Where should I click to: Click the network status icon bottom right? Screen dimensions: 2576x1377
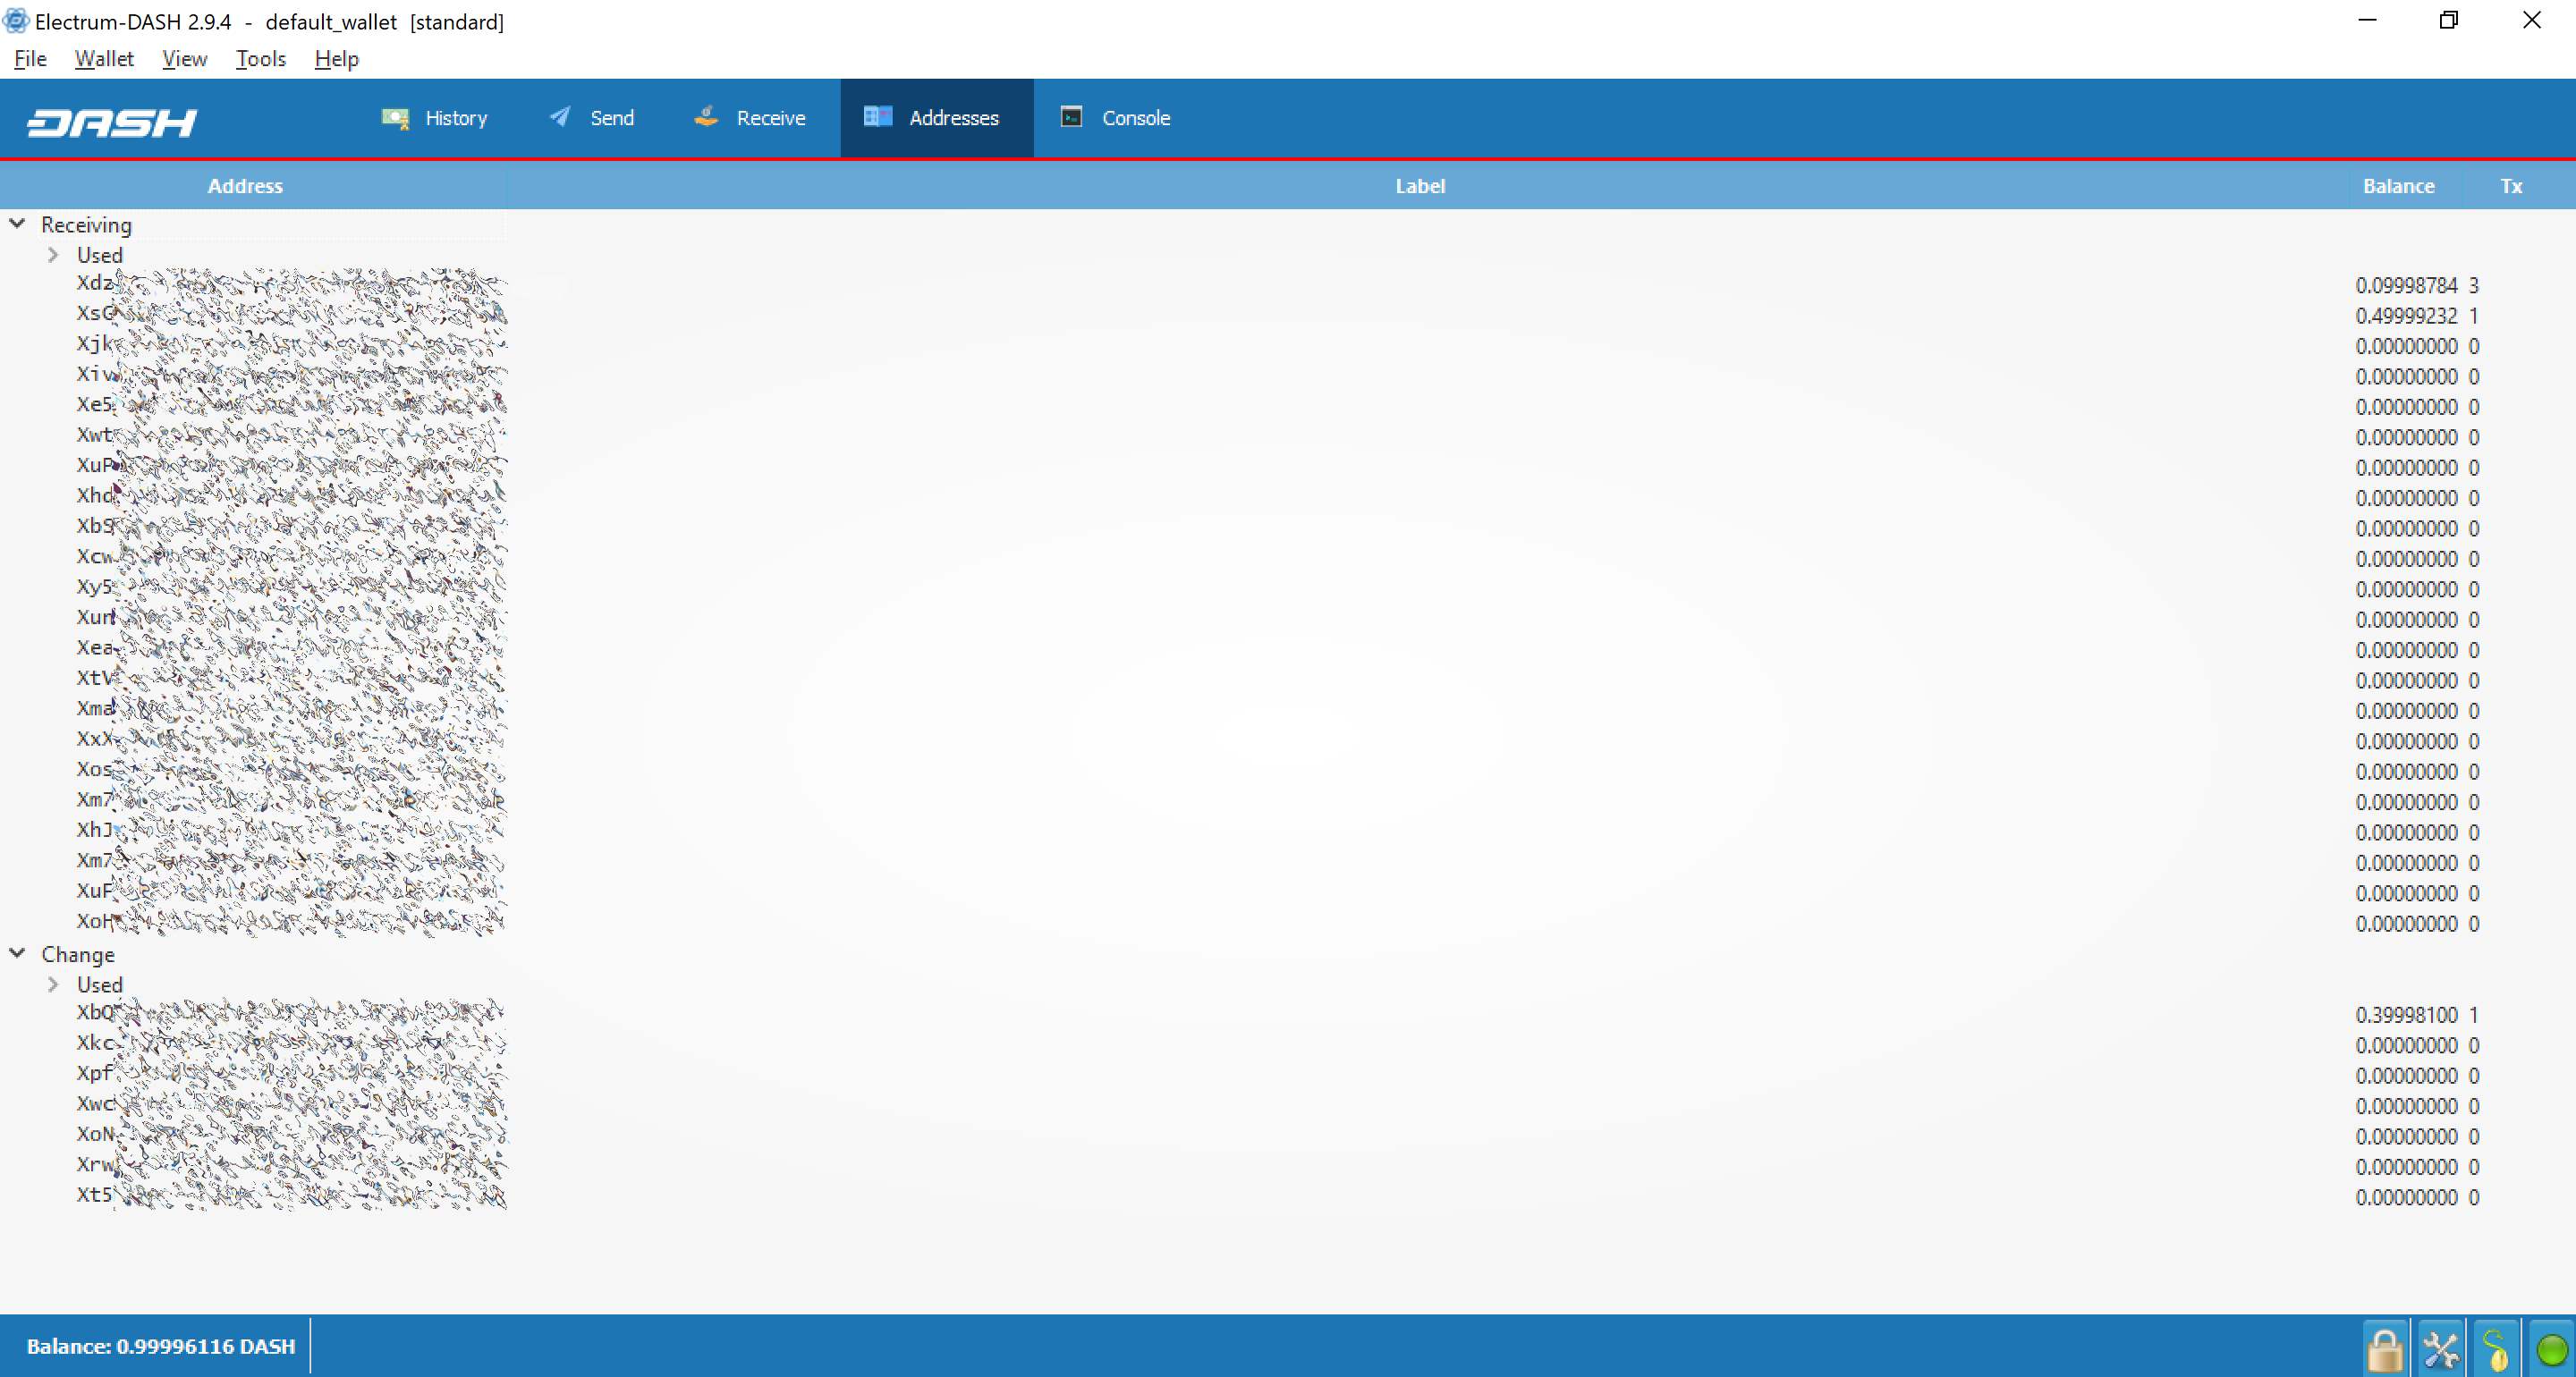(2550, 1347)
